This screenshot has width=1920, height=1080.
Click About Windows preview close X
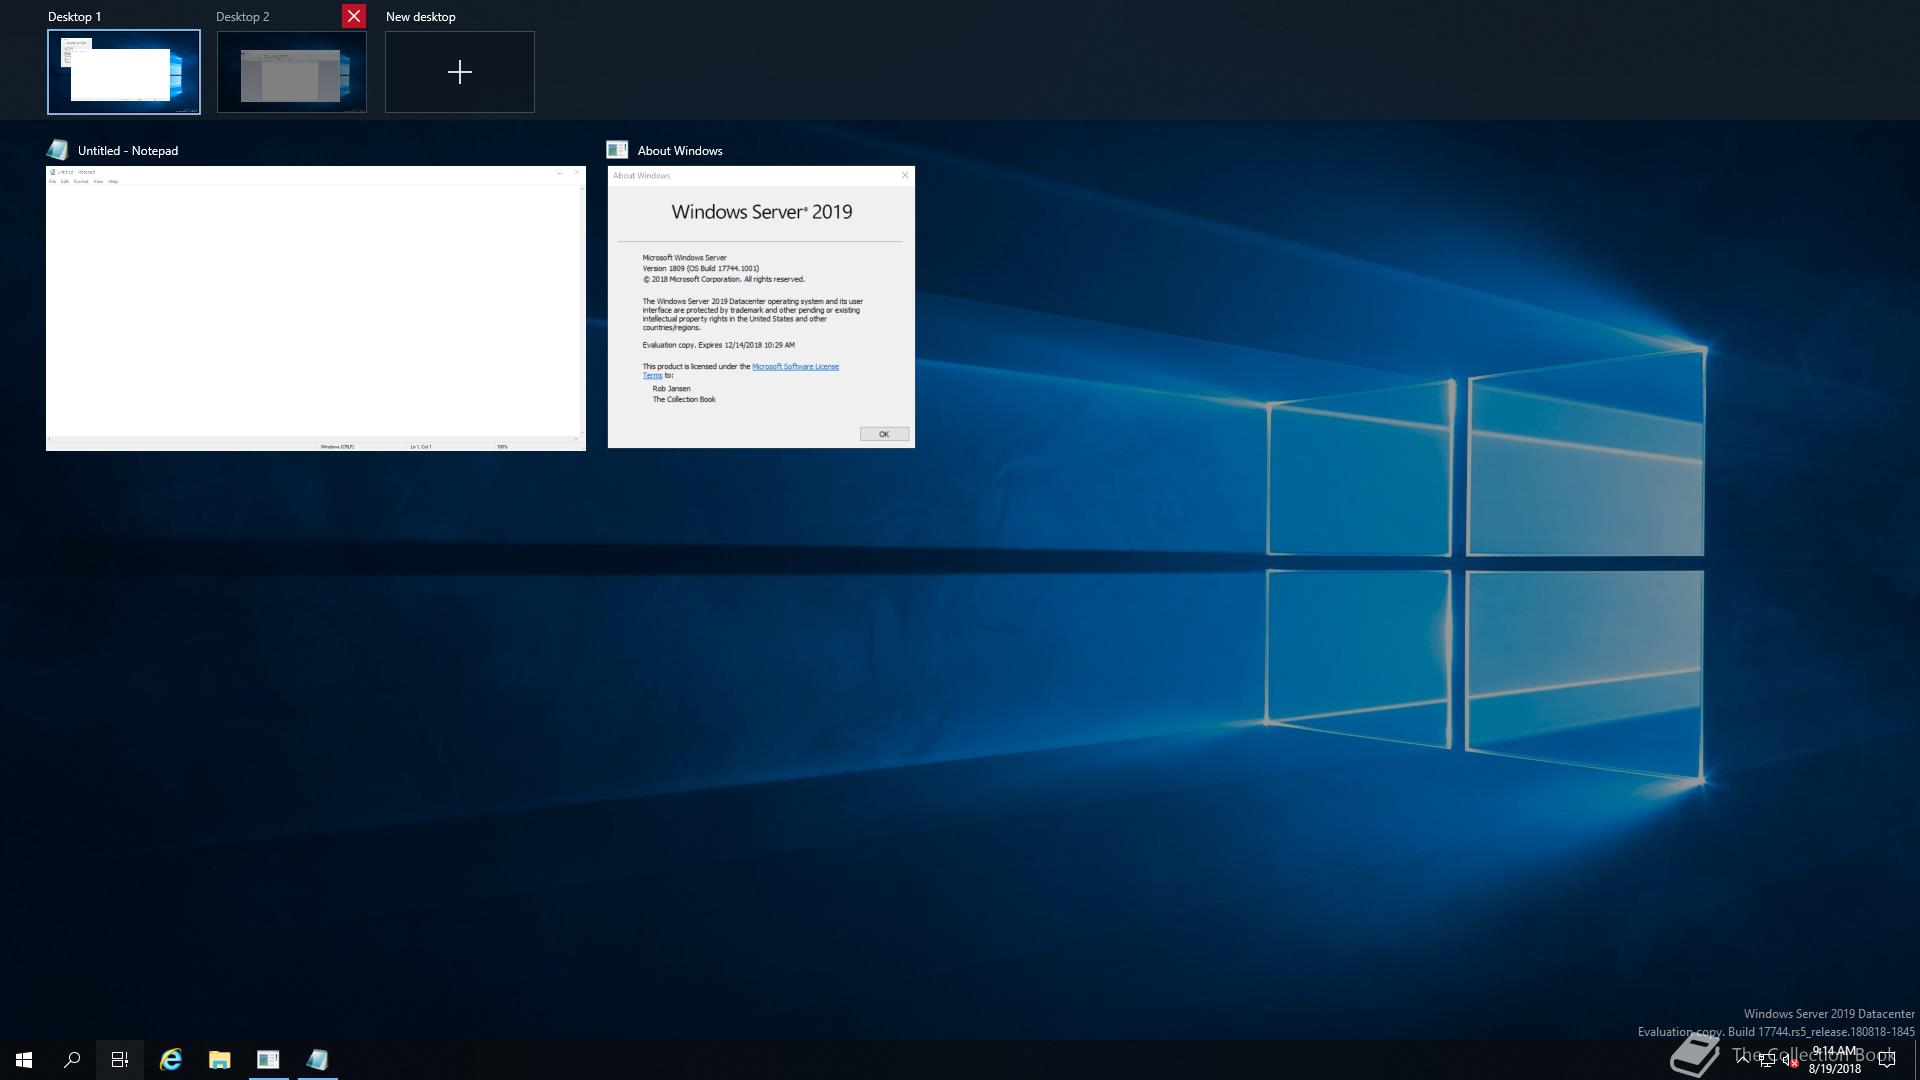point(905,175)
